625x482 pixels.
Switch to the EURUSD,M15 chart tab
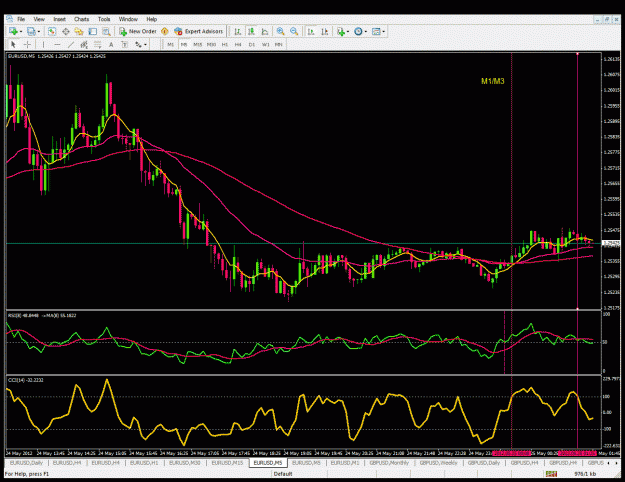[x=227, y=463]
